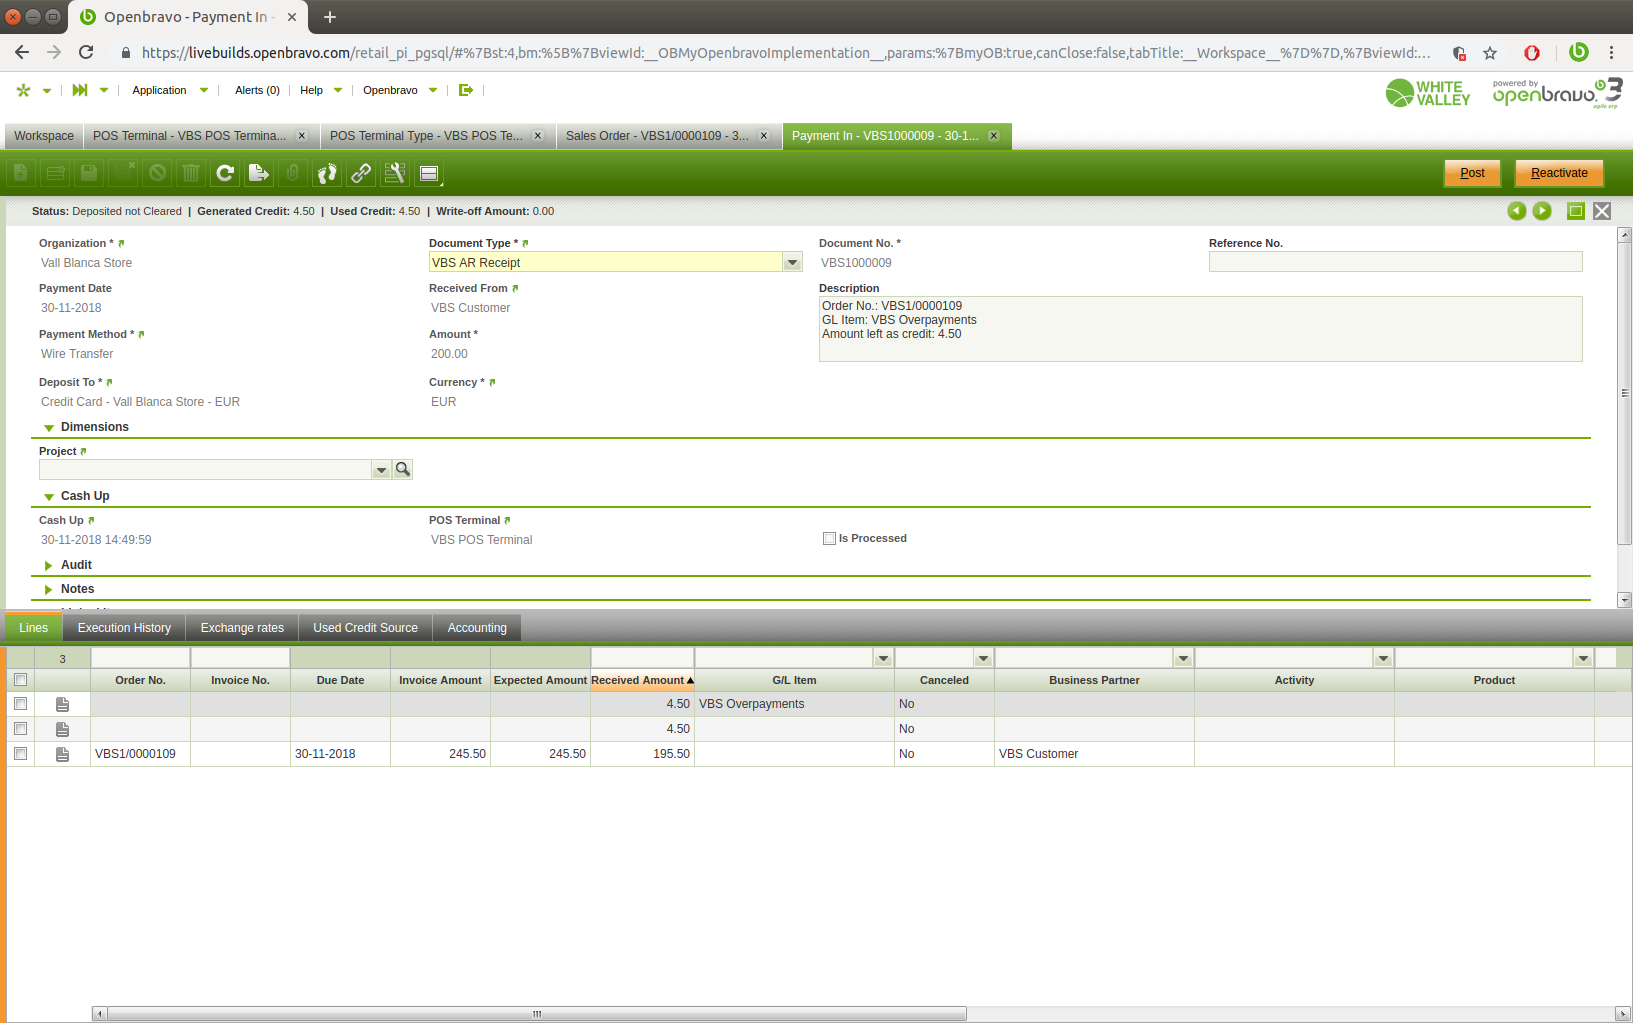Click the Description text area

point(1200,328)
